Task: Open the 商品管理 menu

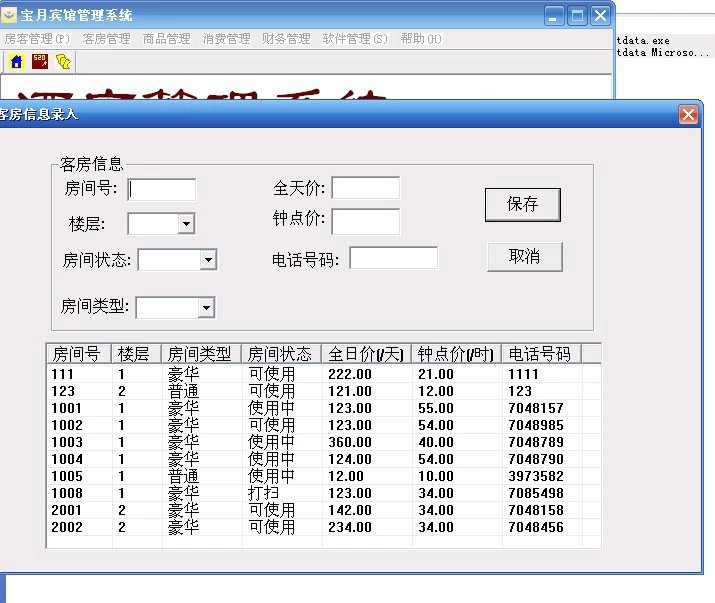Action: pyautogui.click(x=166, y=39)
